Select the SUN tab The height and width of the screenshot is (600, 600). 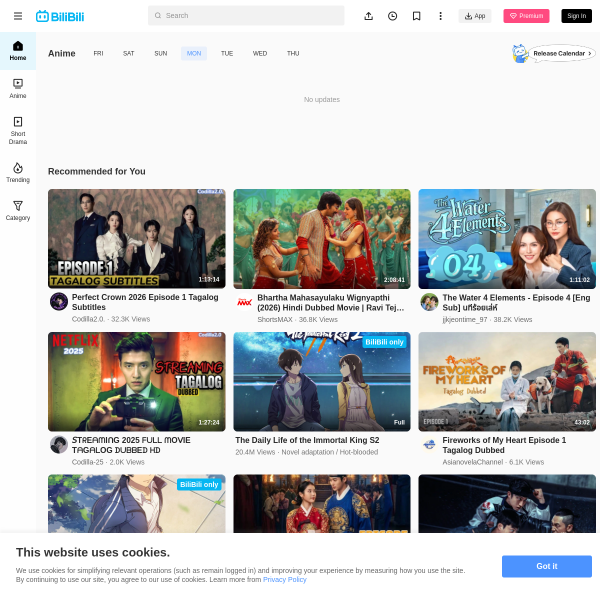click(161, 53)
